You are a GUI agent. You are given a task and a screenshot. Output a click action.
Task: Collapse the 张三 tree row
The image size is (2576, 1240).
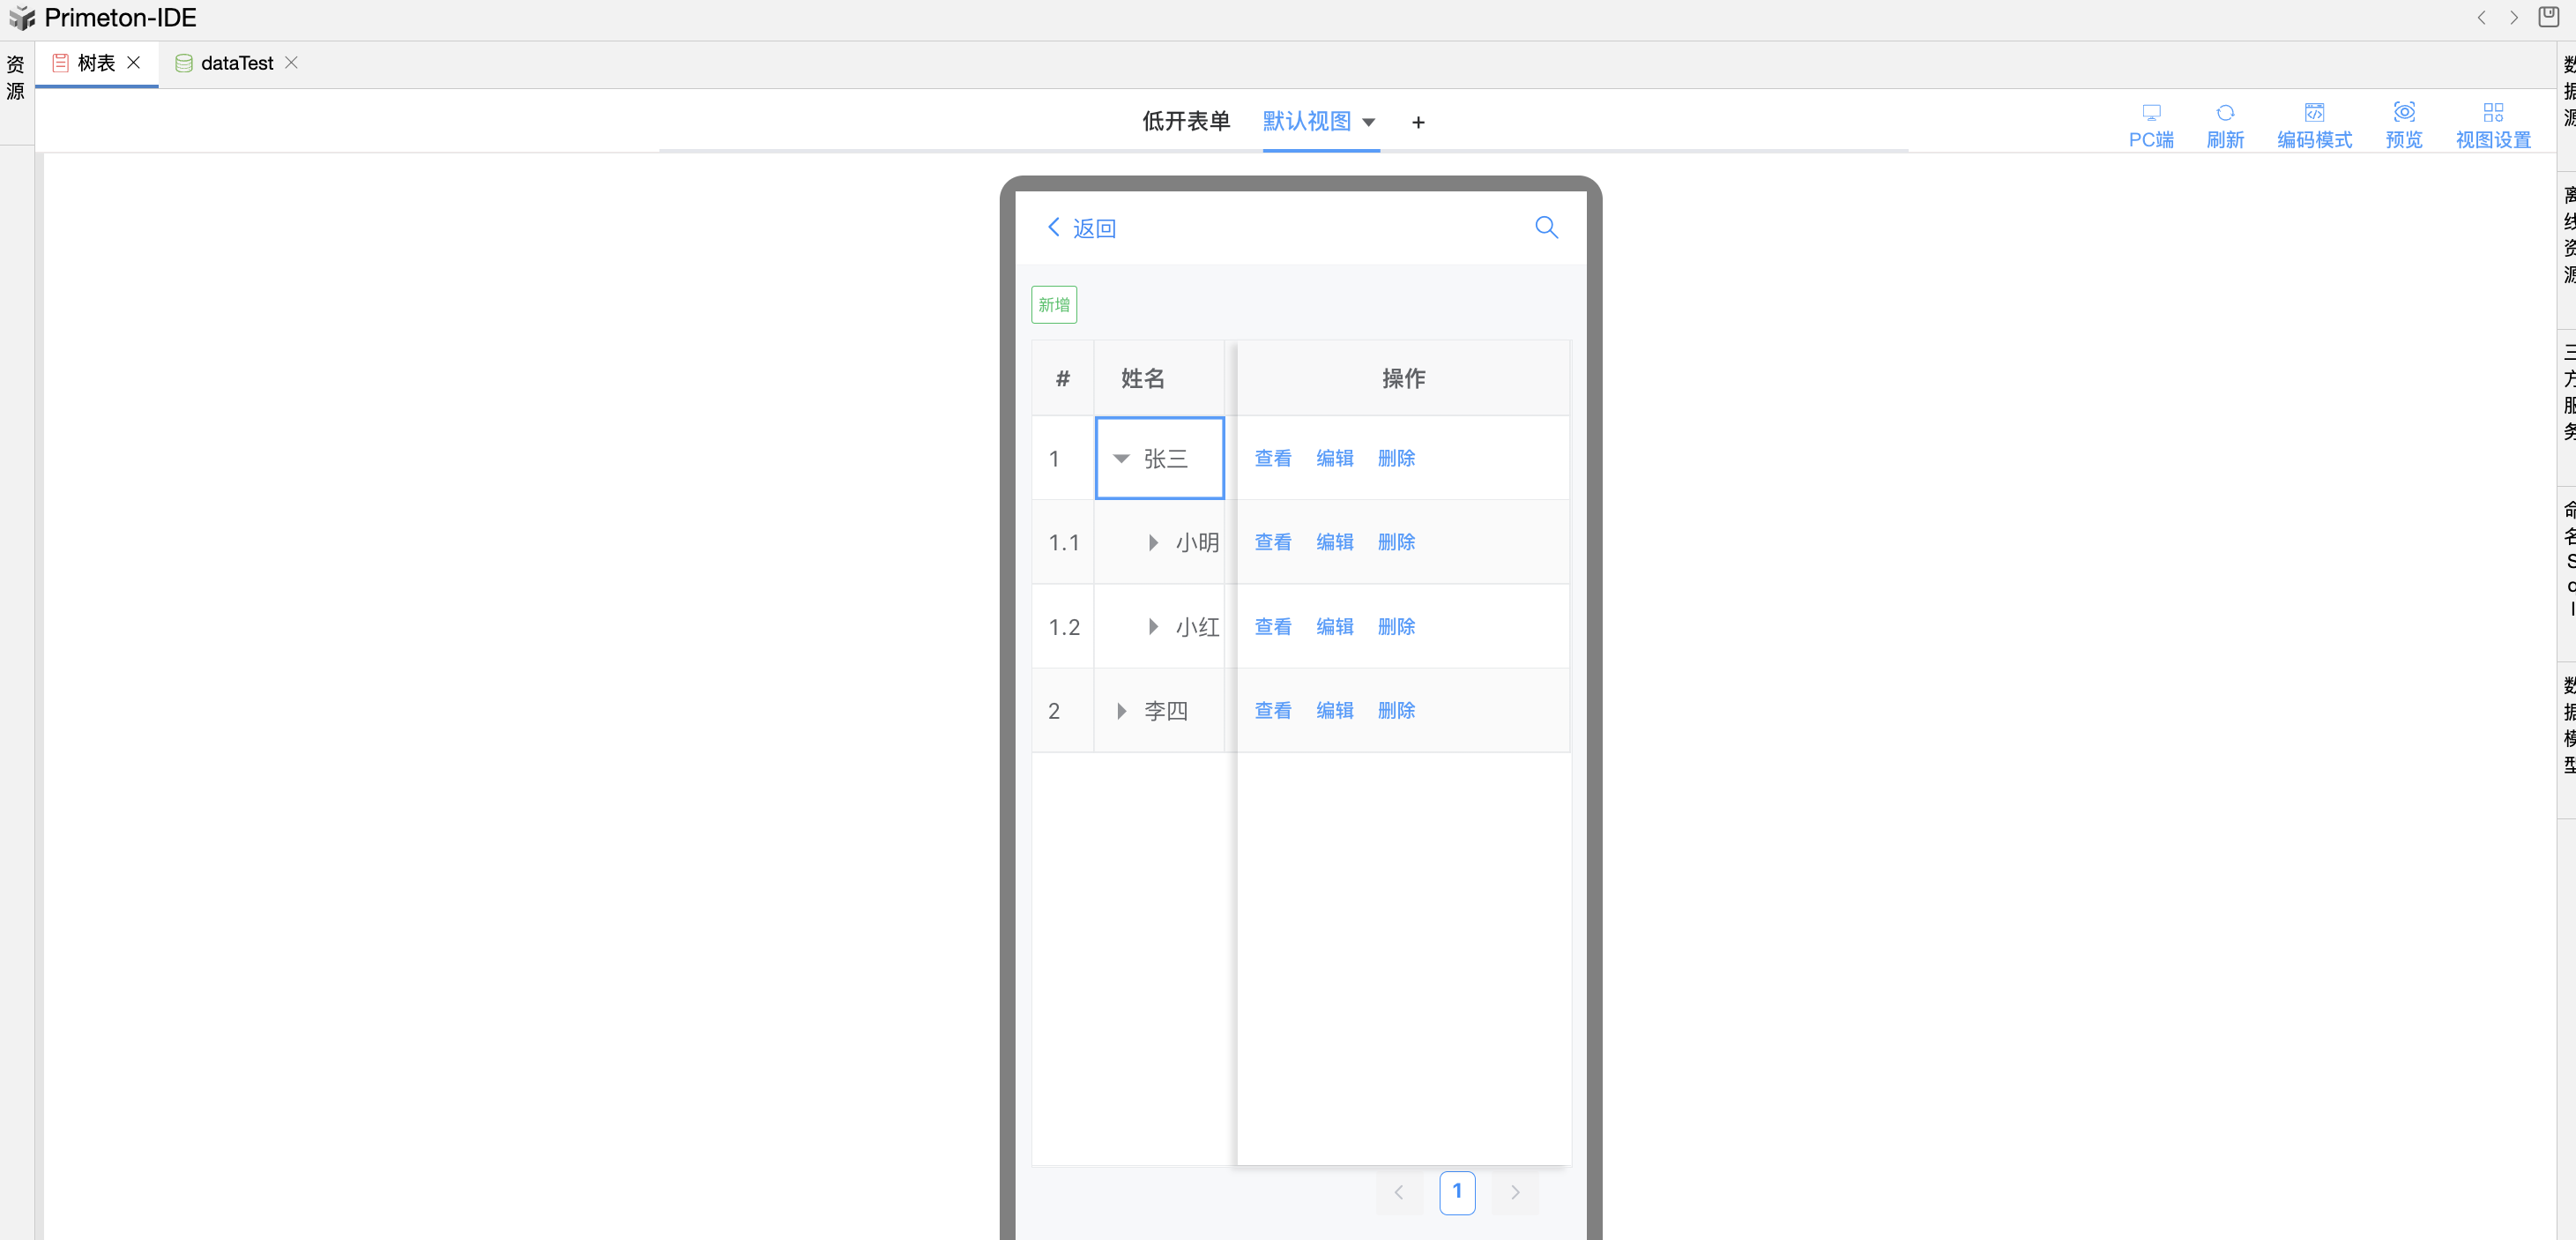tap(1121, 459)
